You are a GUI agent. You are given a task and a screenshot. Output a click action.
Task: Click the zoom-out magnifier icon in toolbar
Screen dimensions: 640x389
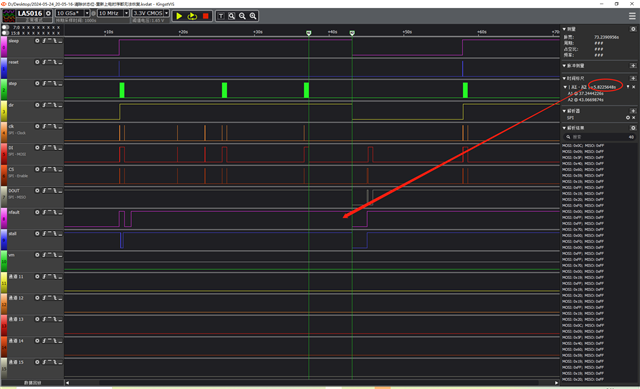[x=242, y=16]
